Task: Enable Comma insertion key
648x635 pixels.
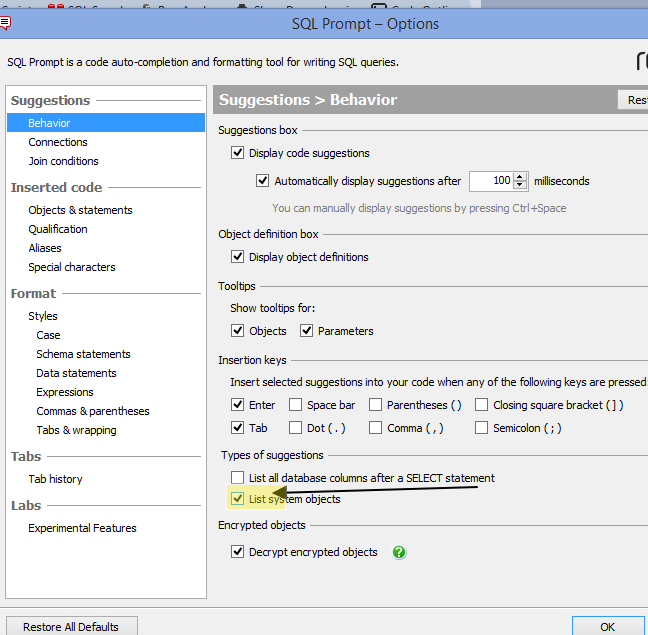Action: click(375, 428)
